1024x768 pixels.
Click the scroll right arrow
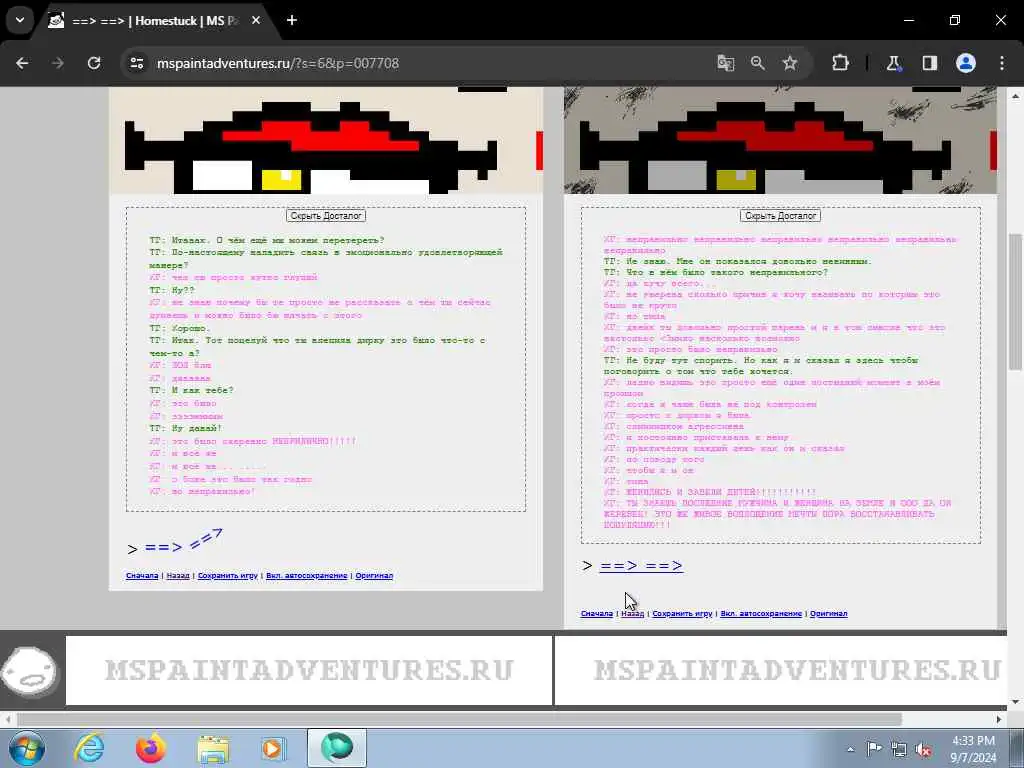click(x=999, y=719)
